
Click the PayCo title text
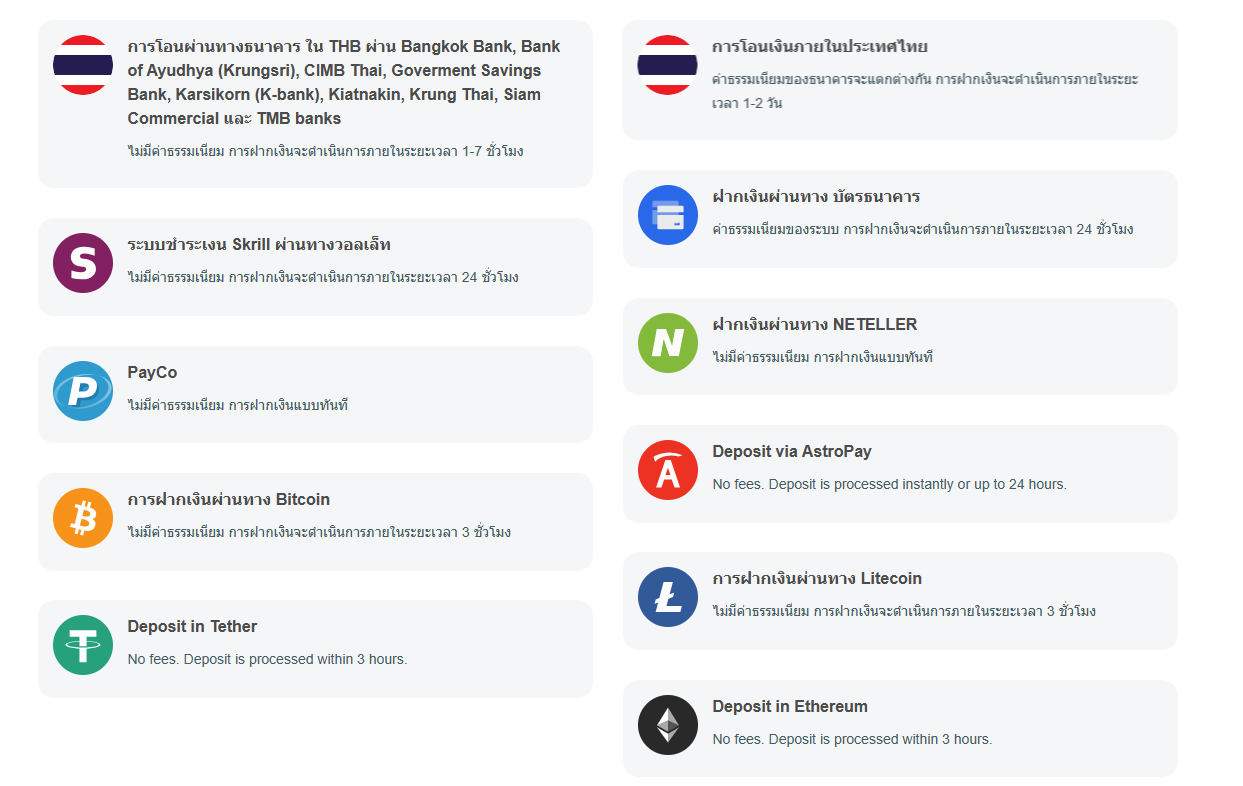coord(152,373)
